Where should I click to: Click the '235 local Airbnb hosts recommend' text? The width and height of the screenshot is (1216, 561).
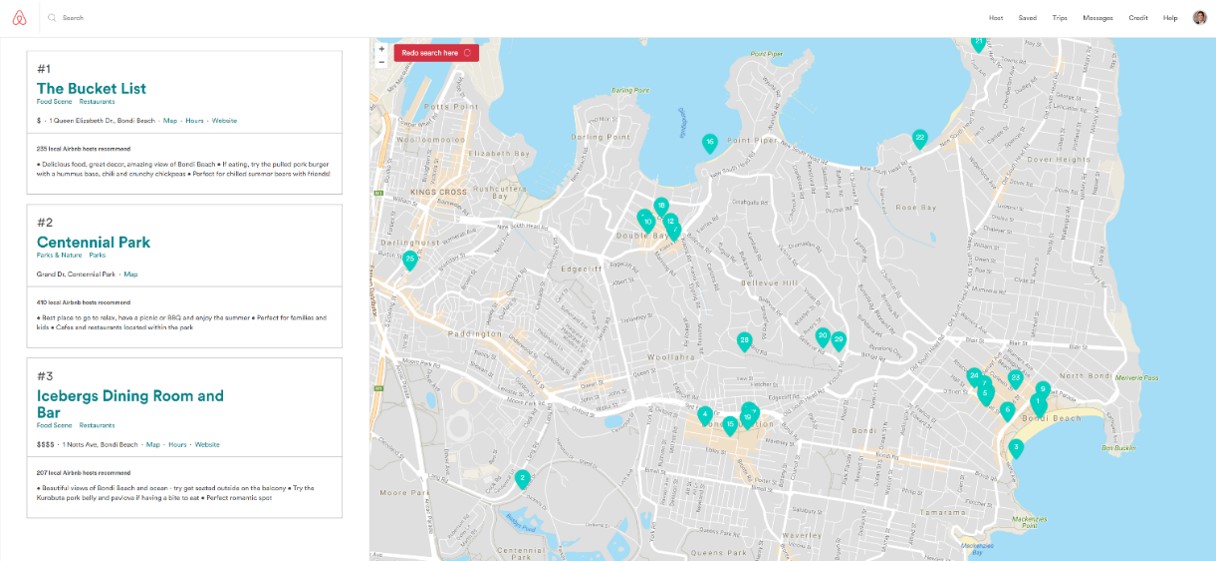(84, 148)
